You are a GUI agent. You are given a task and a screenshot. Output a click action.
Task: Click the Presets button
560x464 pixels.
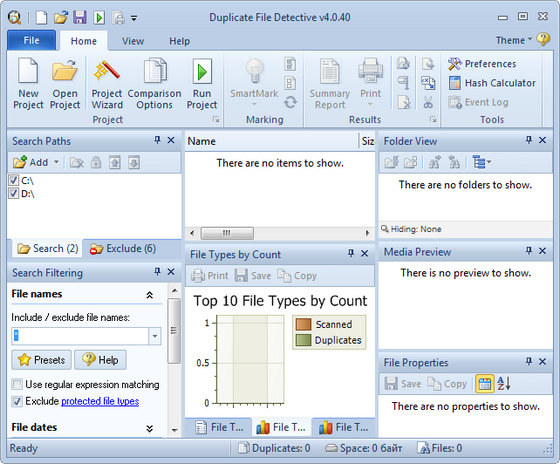pyautogui.click(x=41, y=360)
